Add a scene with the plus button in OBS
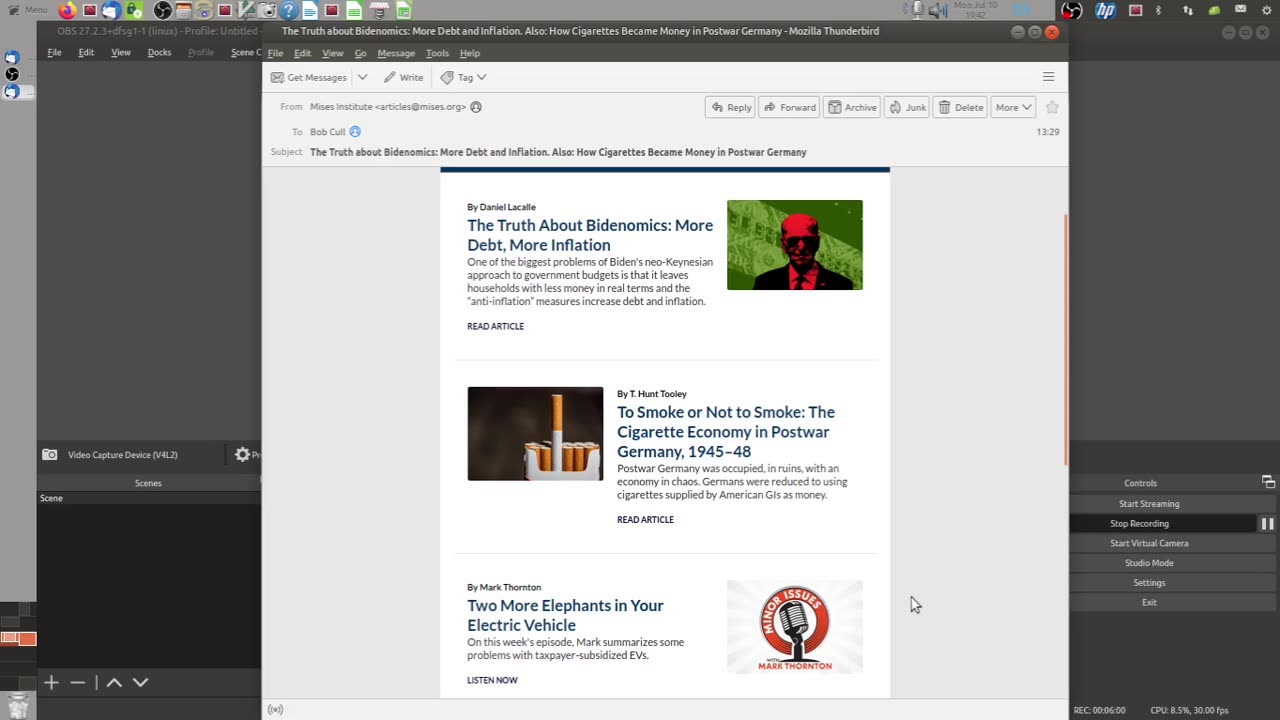Viewport: 1280px width, 720px height. tap(51, 682)
